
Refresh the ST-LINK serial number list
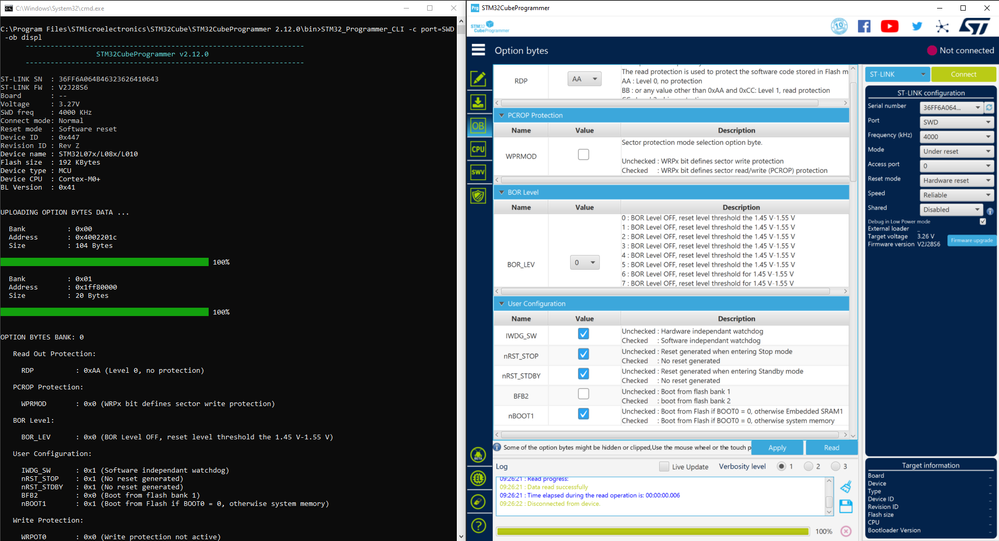(989, 108)
